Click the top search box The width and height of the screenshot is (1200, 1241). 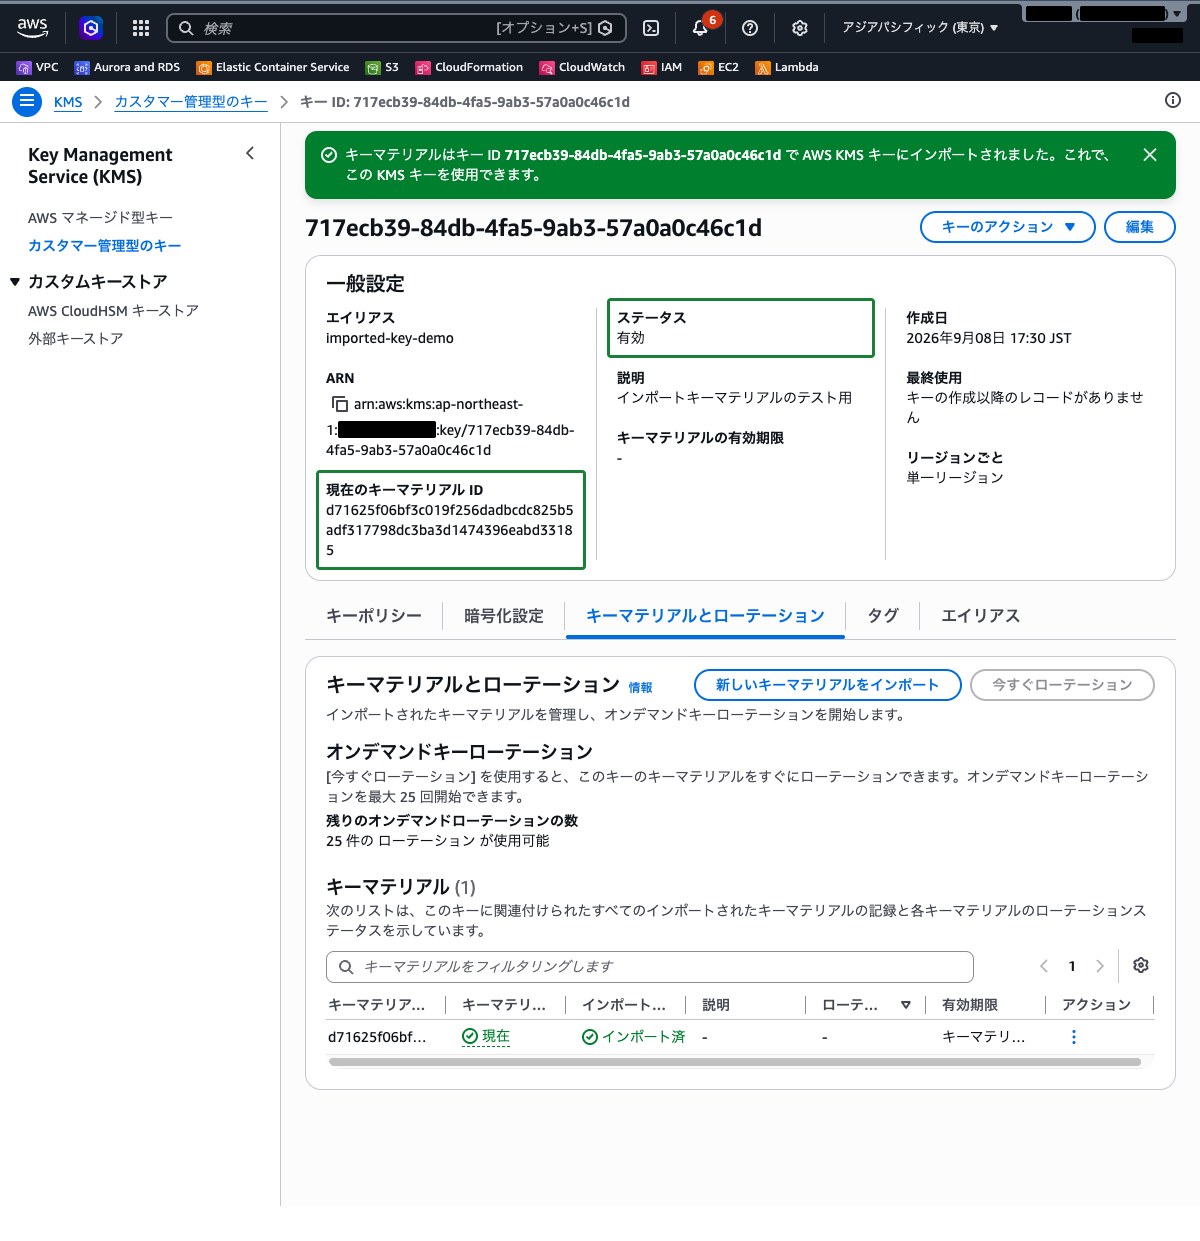[396, 28]
